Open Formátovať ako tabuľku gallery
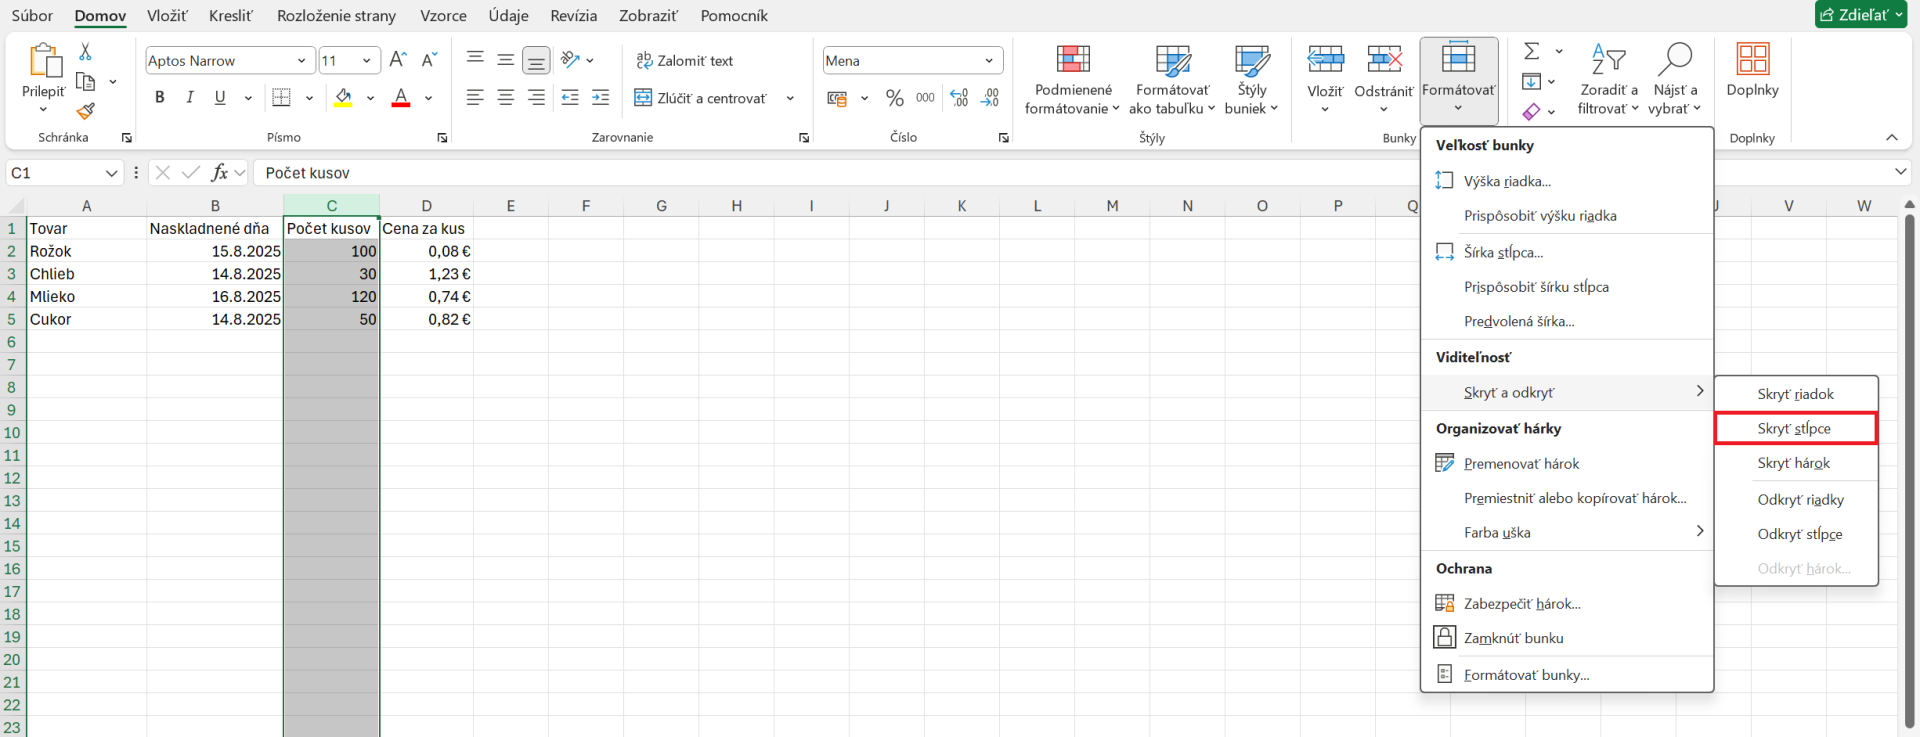 (x=1172, y=80)
